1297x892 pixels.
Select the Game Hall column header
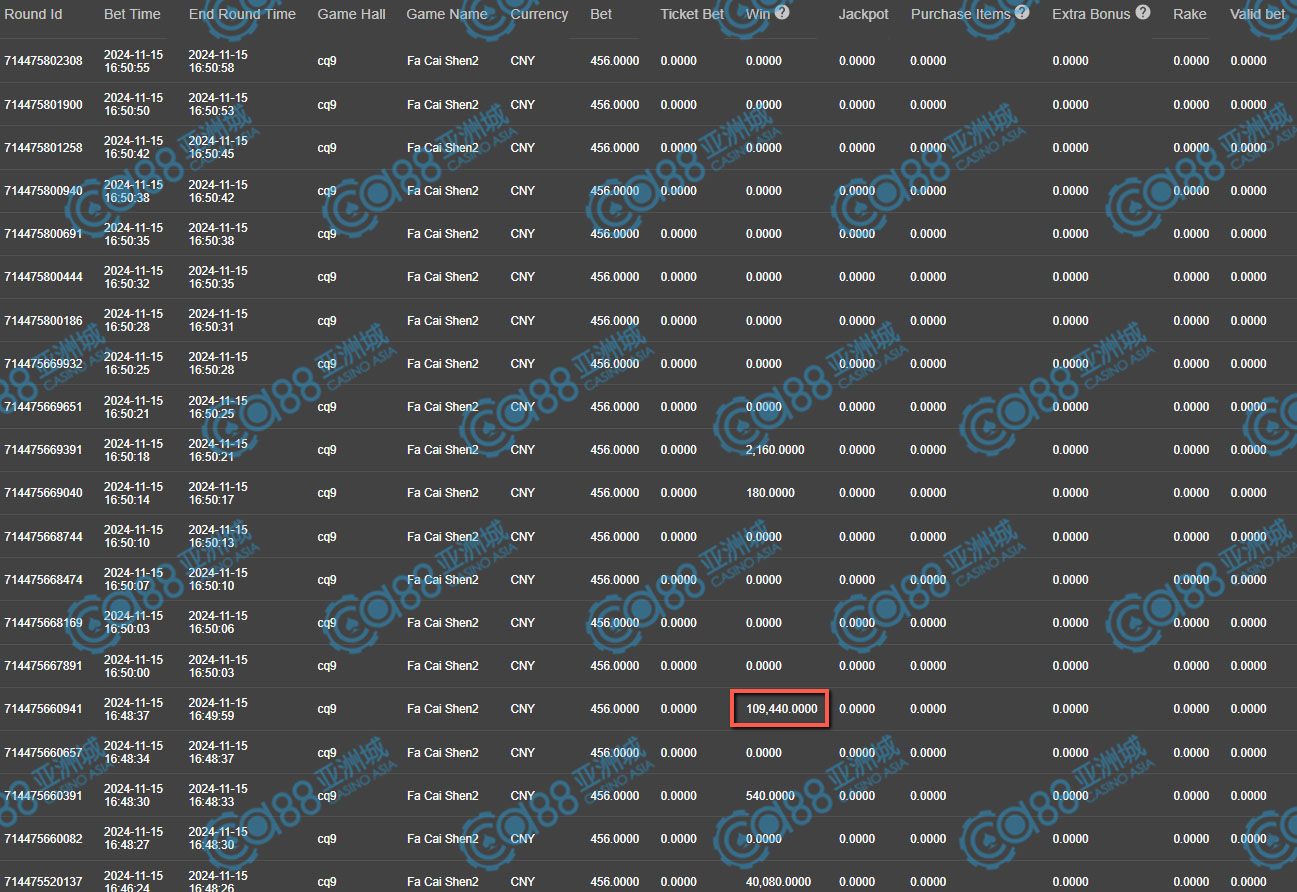click(351, 14)
